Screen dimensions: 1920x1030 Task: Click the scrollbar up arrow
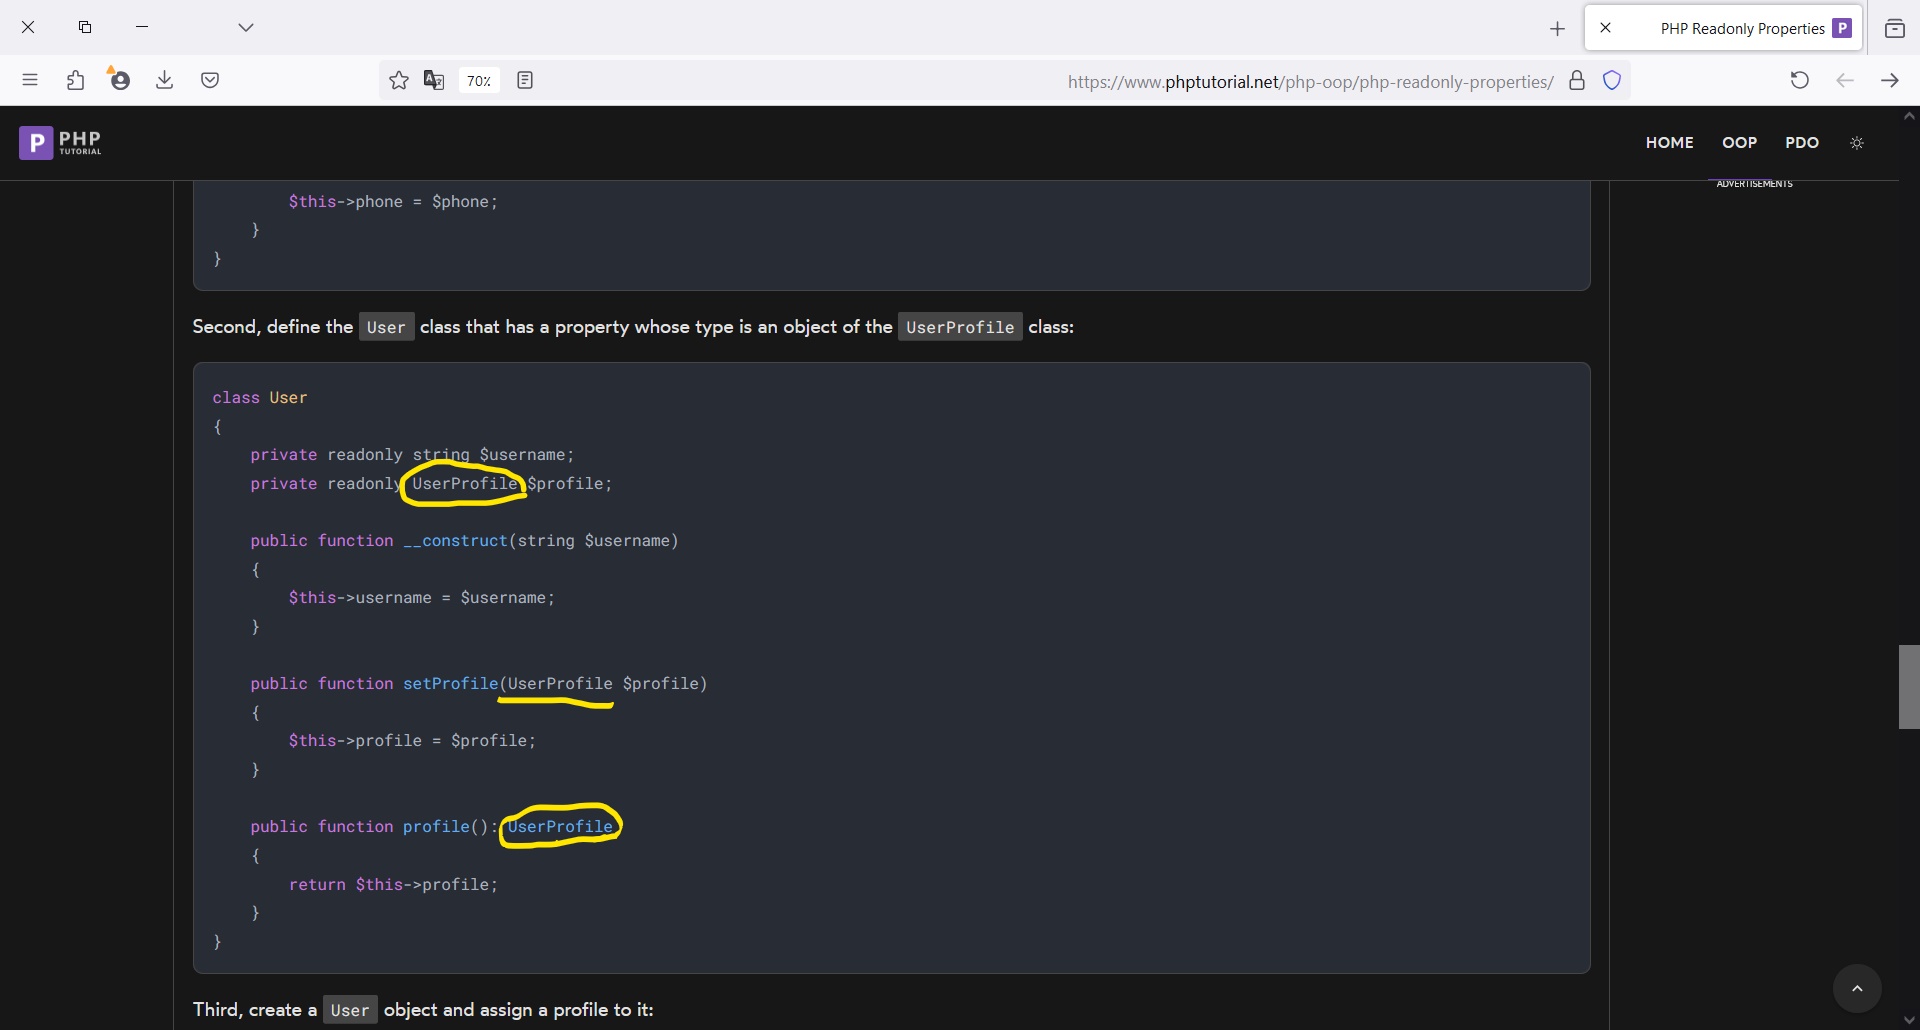pos(1909,116)
